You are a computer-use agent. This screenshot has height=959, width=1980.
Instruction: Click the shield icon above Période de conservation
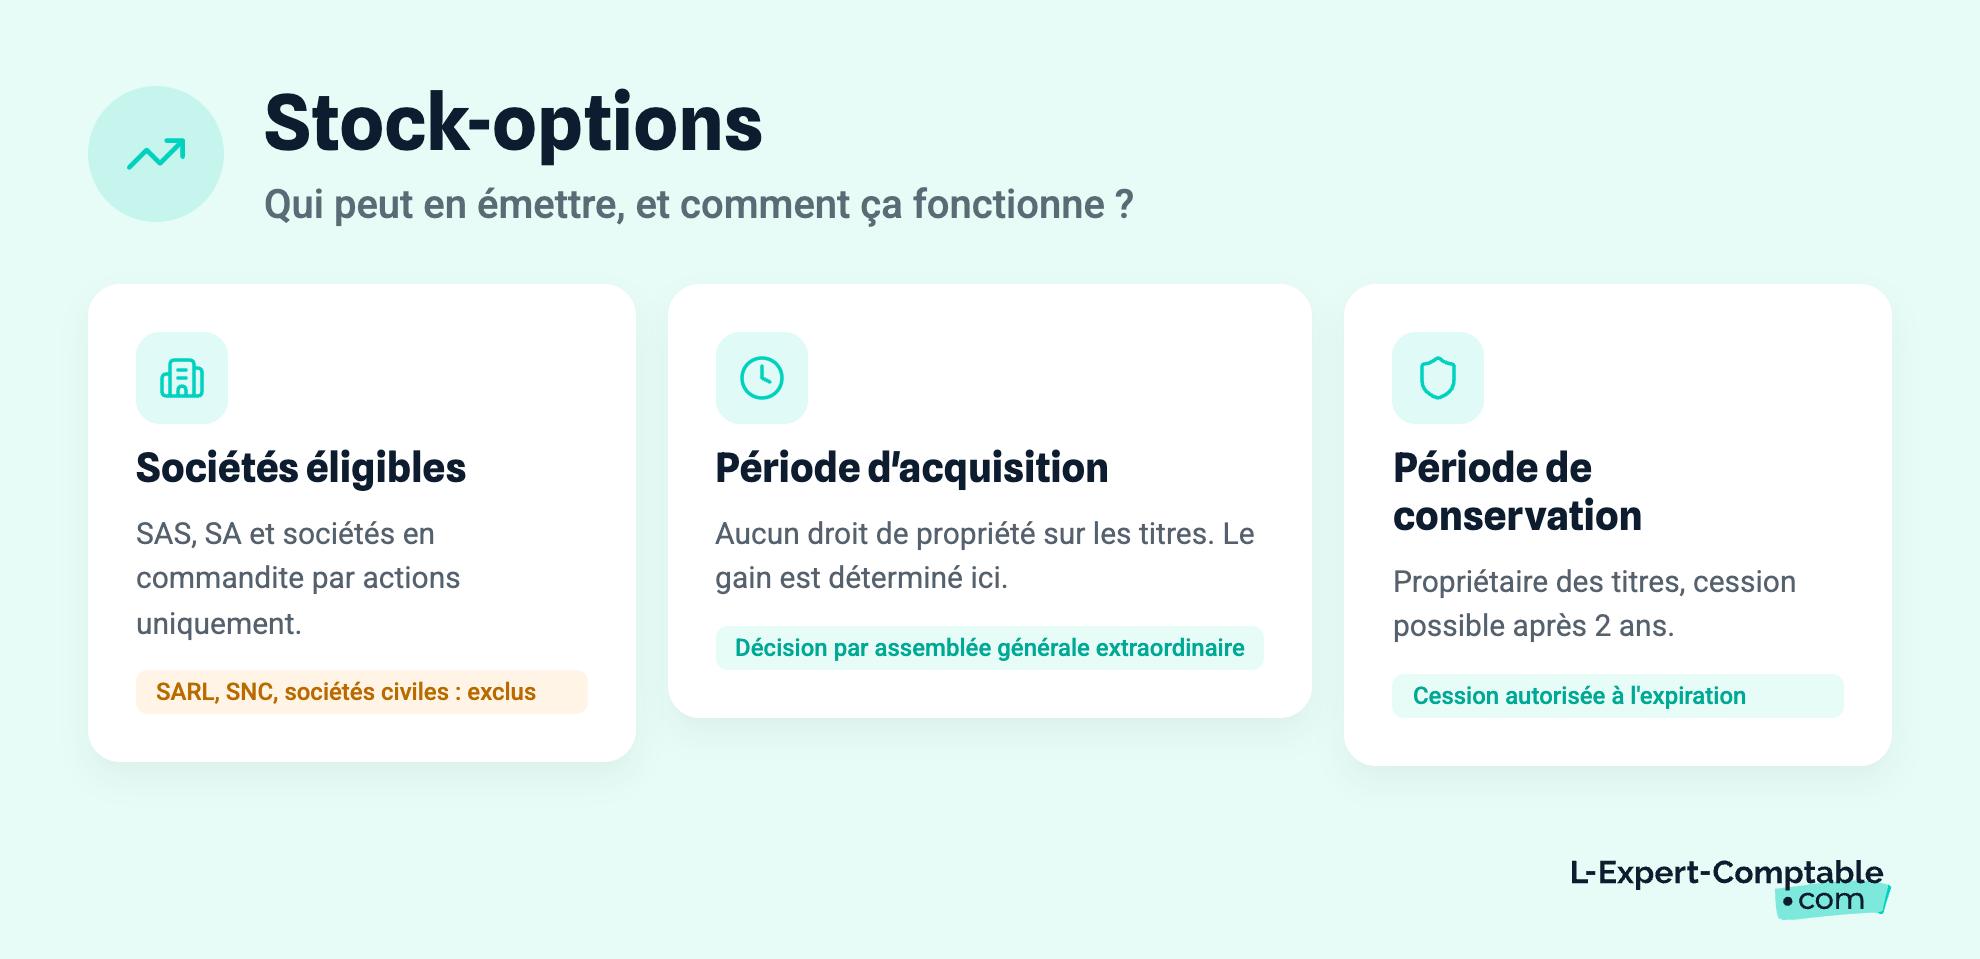(x=1438, y=378)
